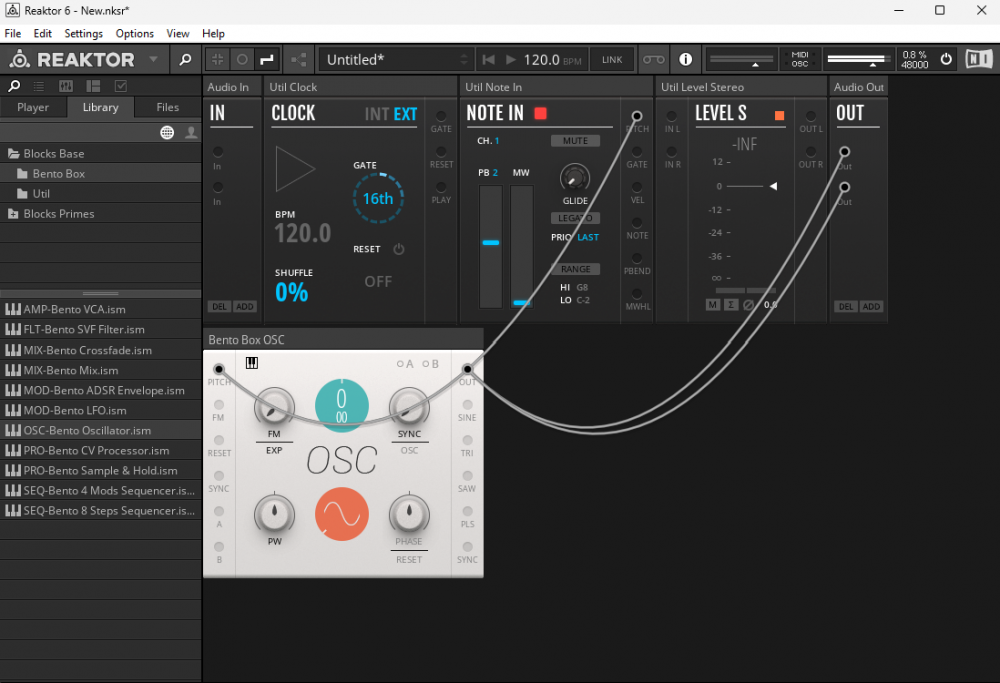Toggle the Clock RESET power icon
This screenshot has height=683, width=1000.
[x=399, y=249]
